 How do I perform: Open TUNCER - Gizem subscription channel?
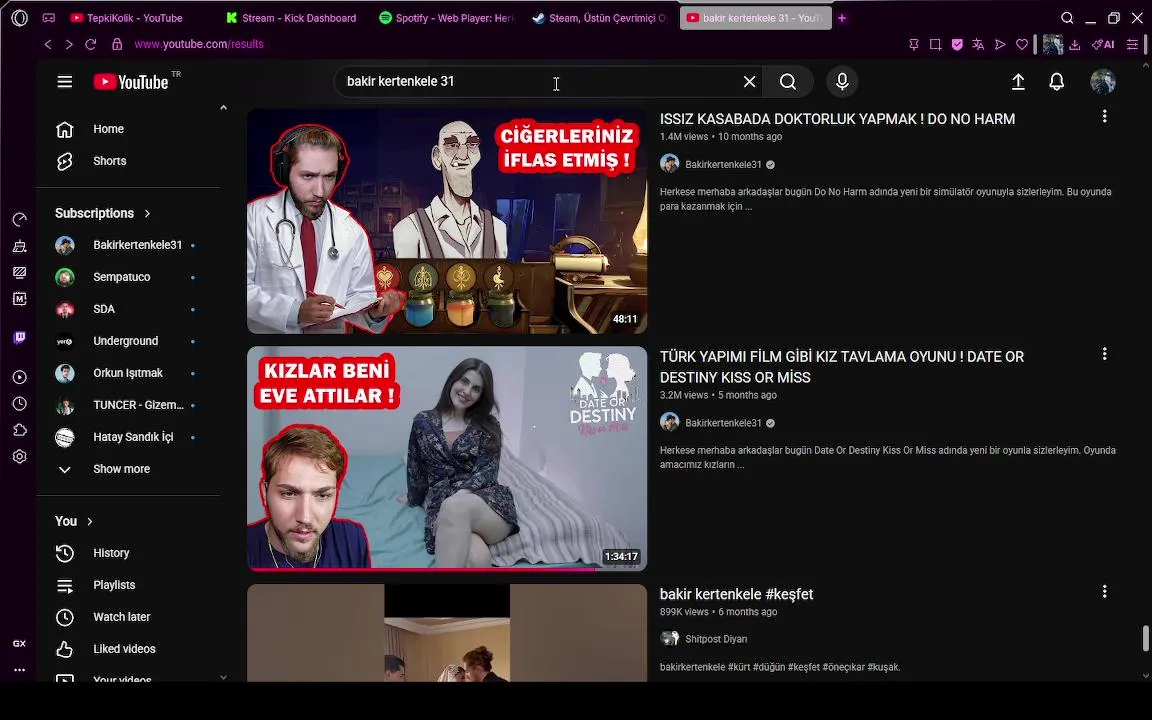pos(138,405)
